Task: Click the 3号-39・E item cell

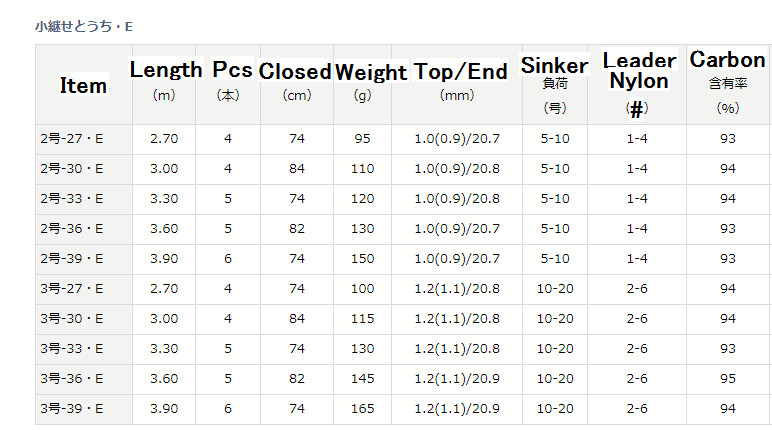Action: coord(84,410)
